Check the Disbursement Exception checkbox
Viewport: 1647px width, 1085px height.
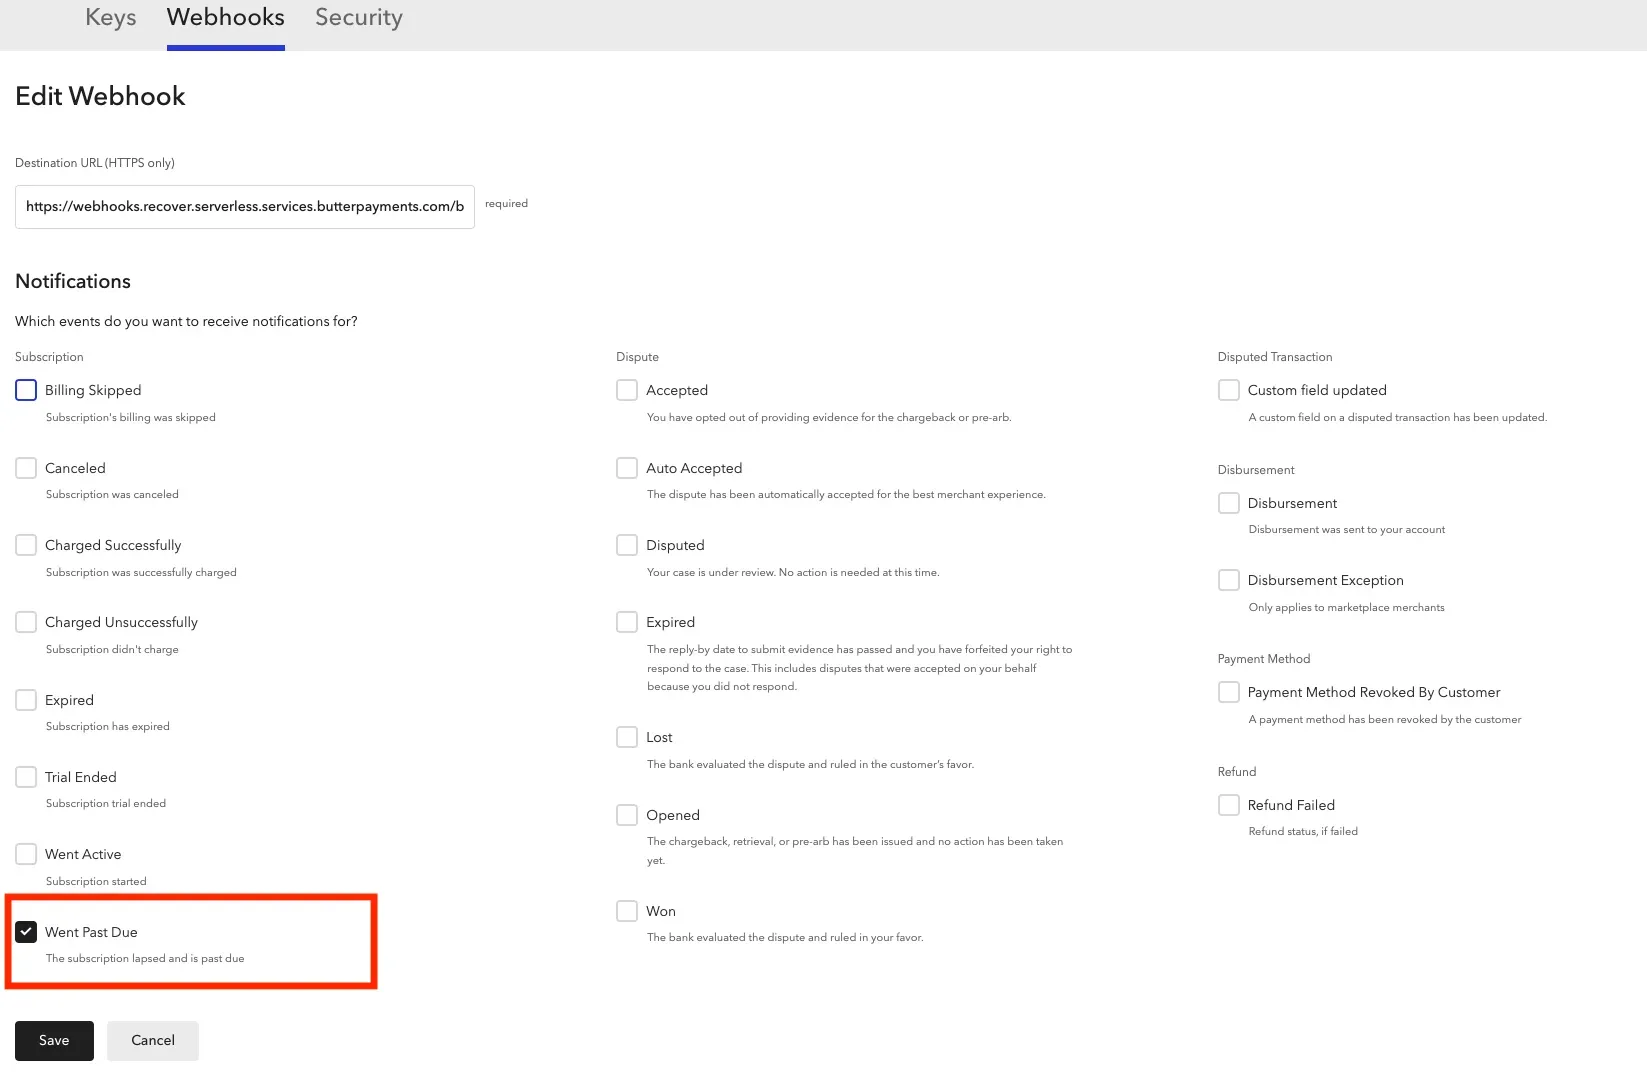pyautogui.click(x=1229, y=580)
